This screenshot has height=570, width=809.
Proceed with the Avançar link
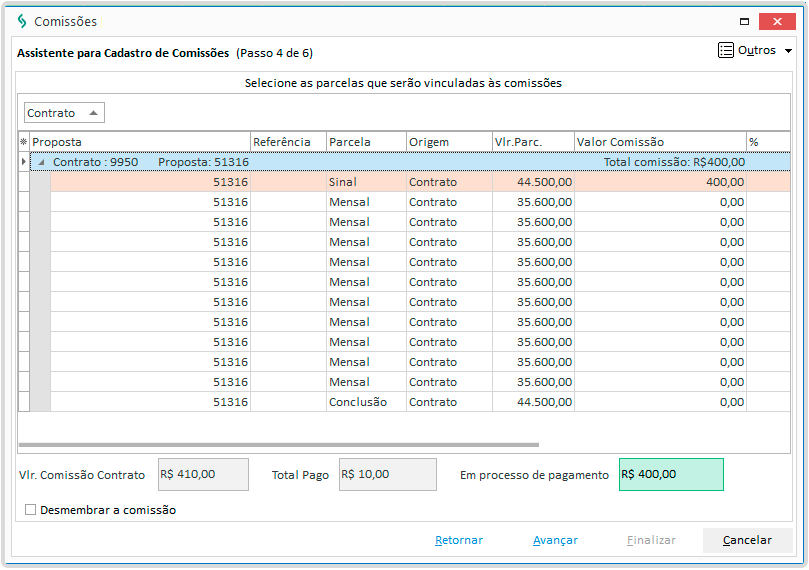[x=555, y=540]
